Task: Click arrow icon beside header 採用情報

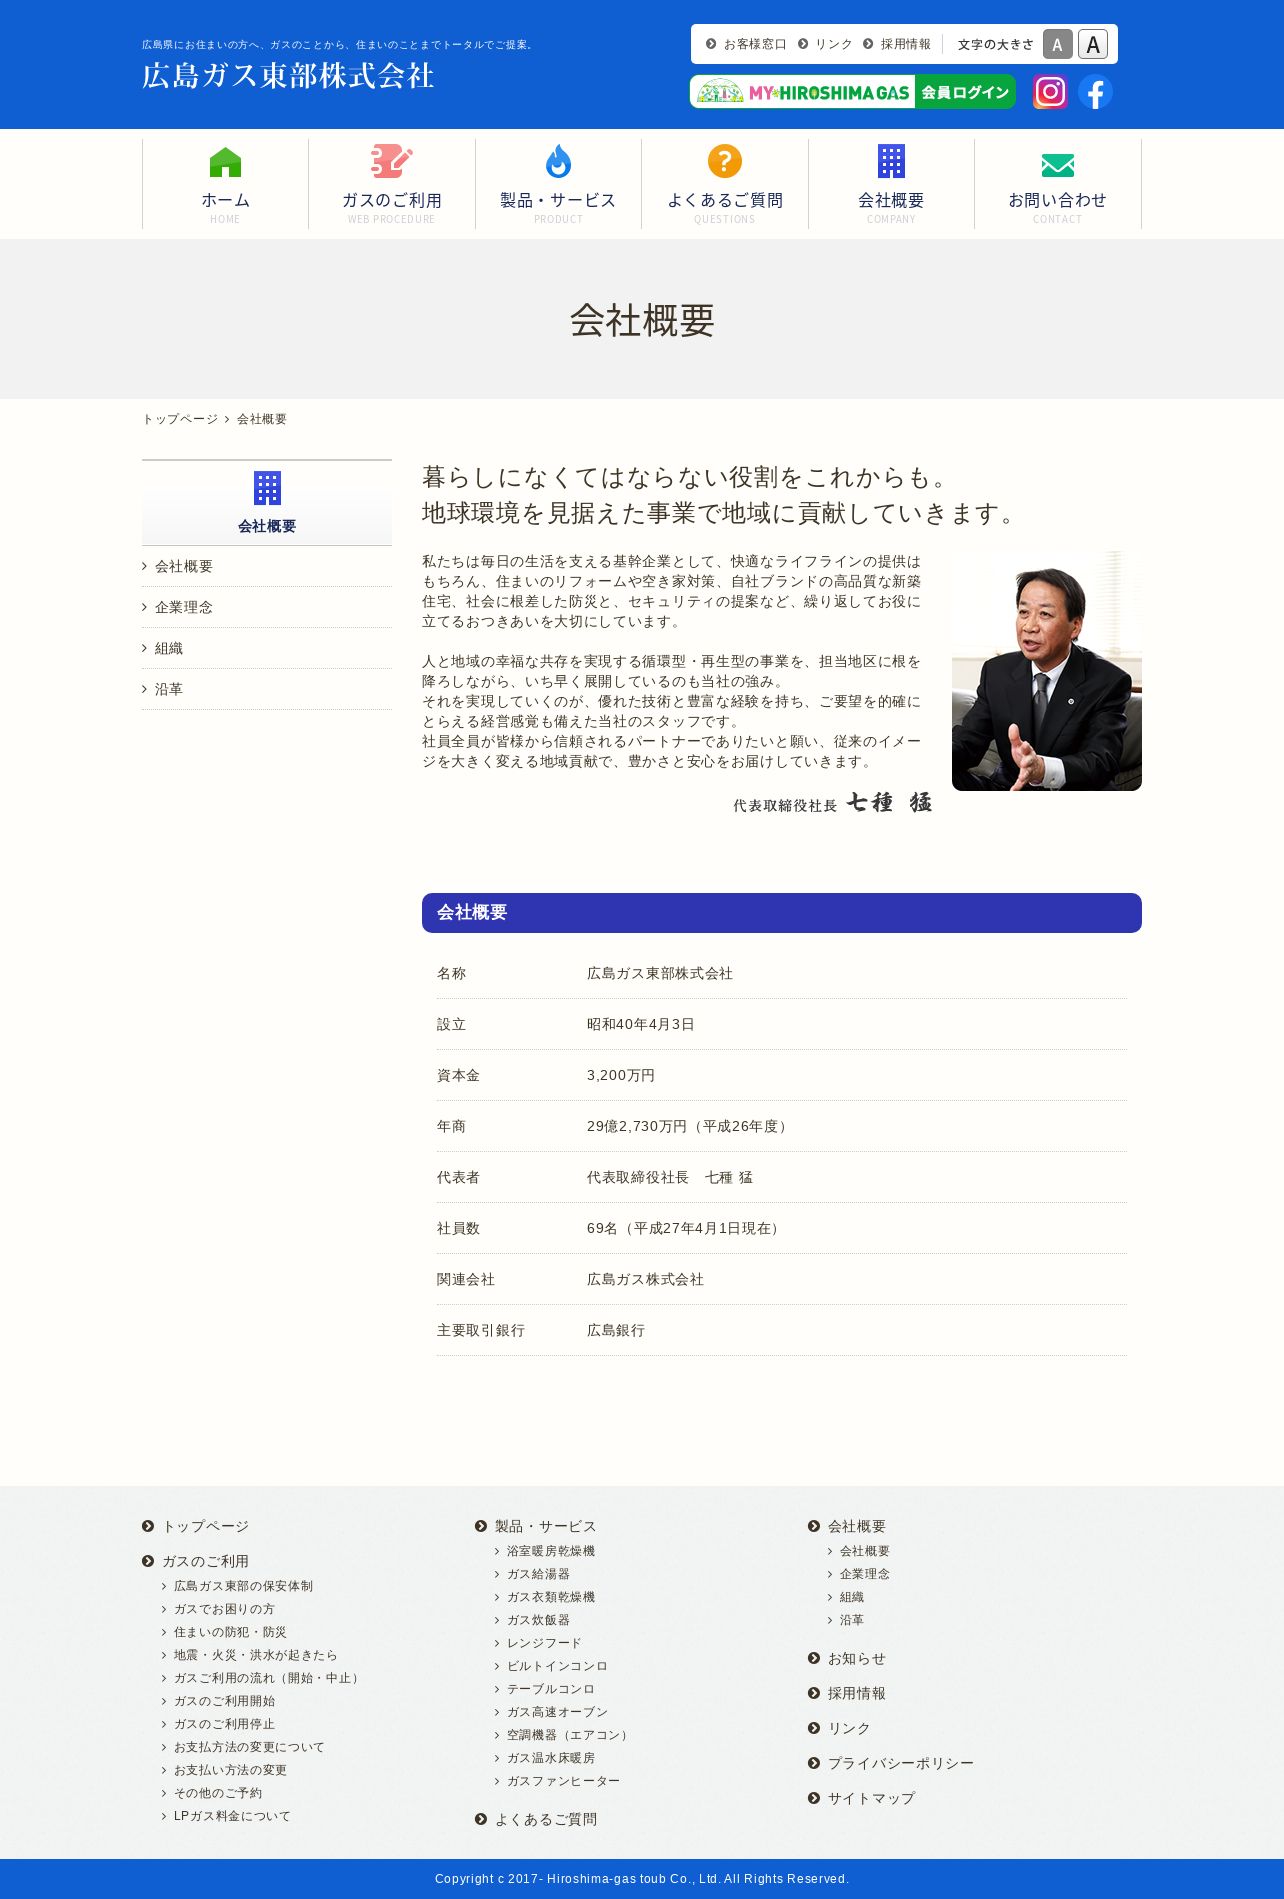Action: 868,44
